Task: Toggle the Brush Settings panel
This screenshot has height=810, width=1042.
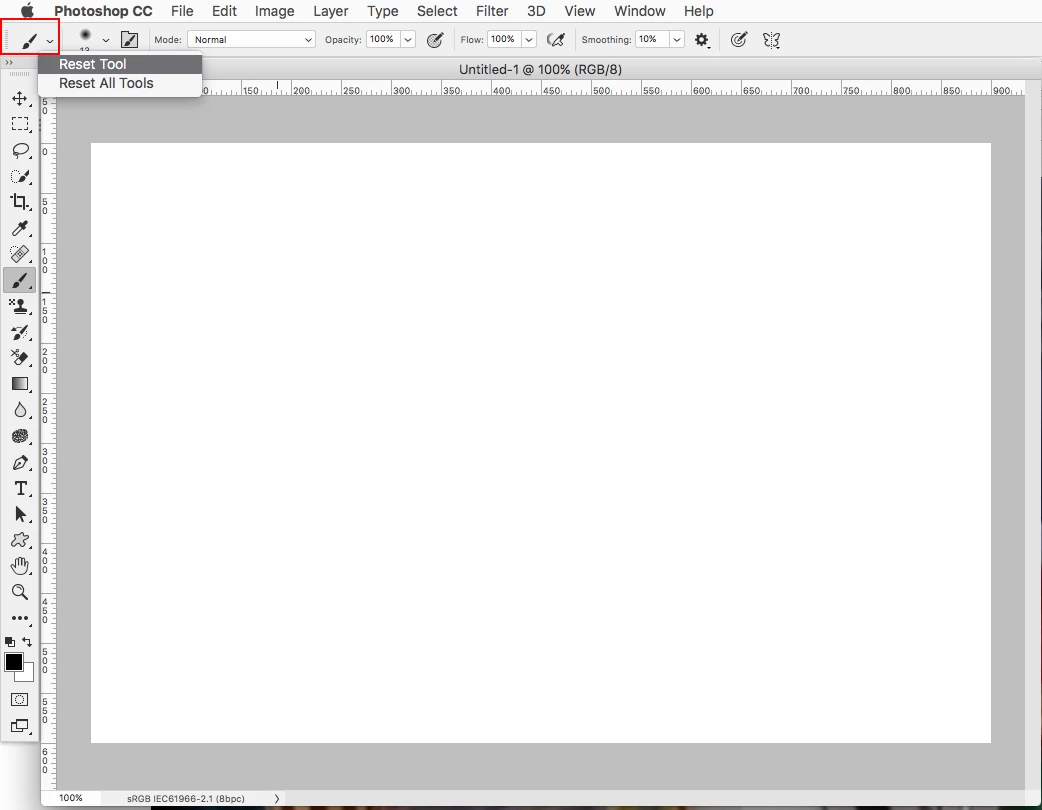Action: [x=130, y=40]
